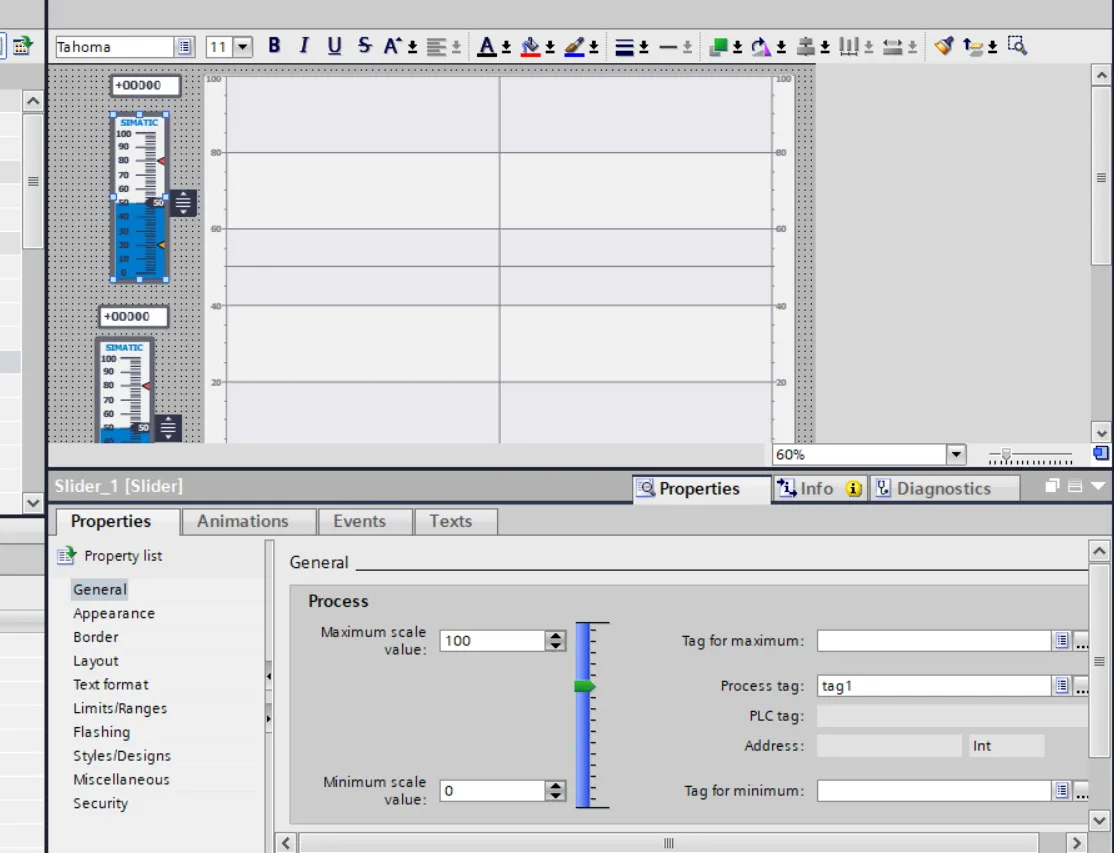1114x853 pixels.
Task: Open the Events tab
Action: [363, 521]
